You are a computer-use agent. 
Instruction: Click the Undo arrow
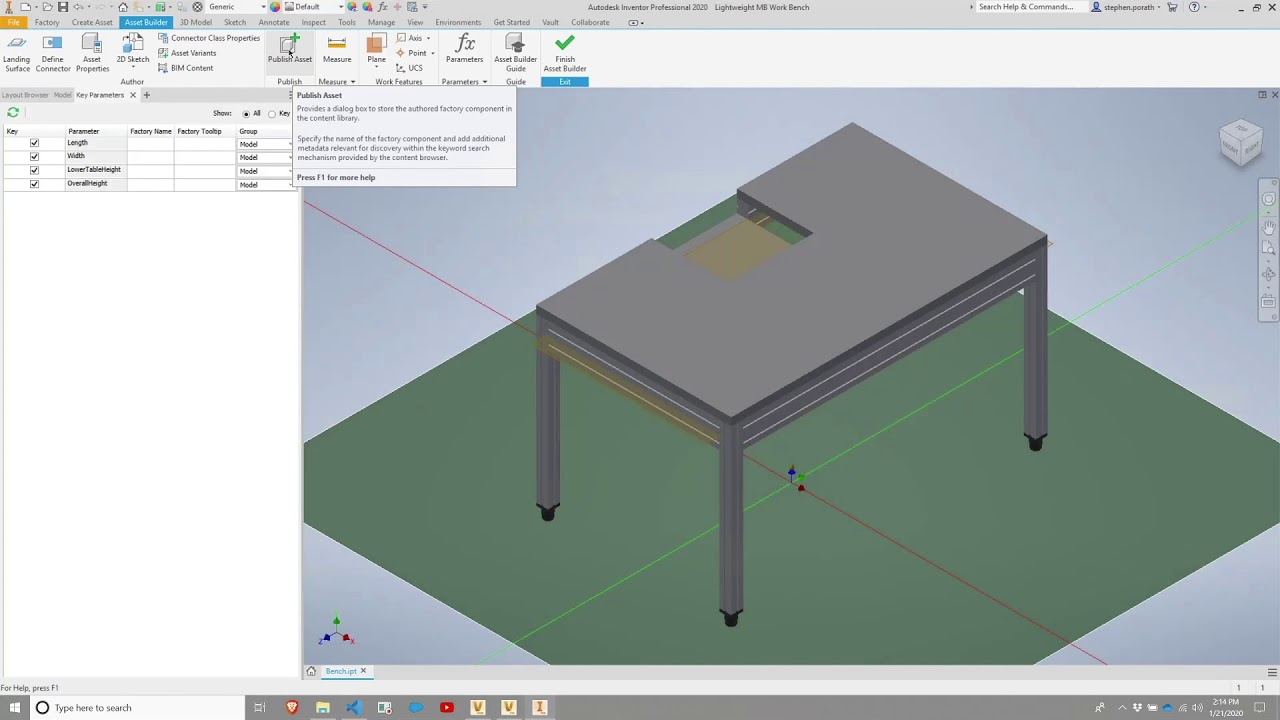(78, 7)
